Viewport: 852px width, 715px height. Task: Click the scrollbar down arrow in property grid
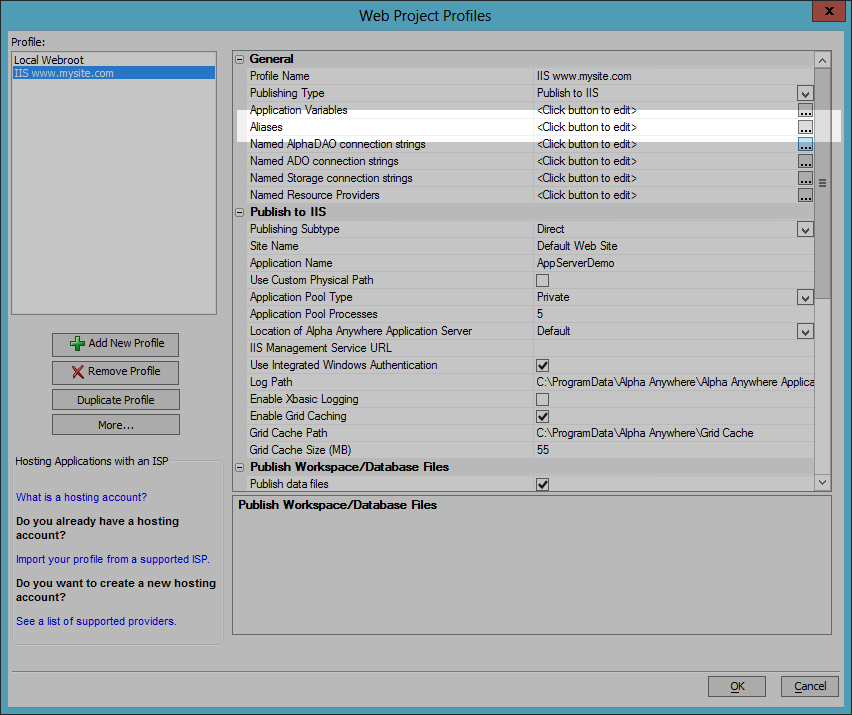822,482
